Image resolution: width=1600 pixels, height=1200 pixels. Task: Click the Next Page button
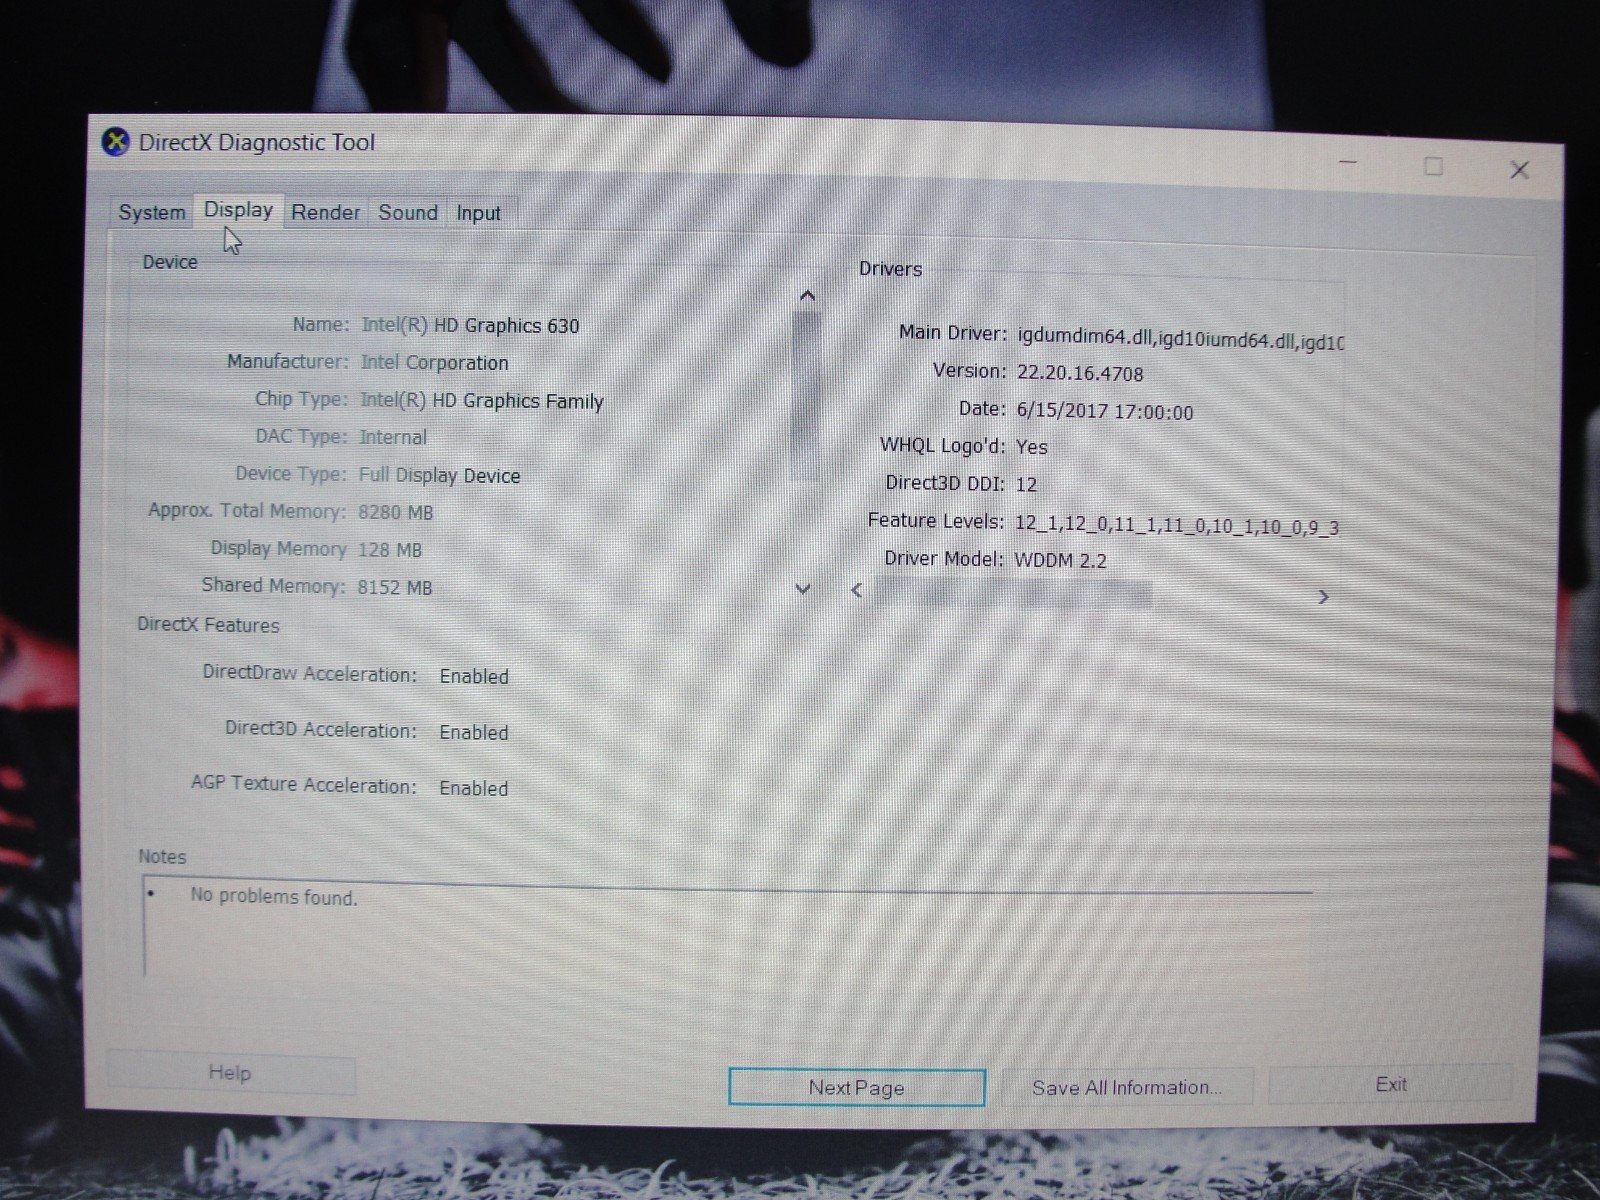pyautogui.click(x=857, y=1088)
